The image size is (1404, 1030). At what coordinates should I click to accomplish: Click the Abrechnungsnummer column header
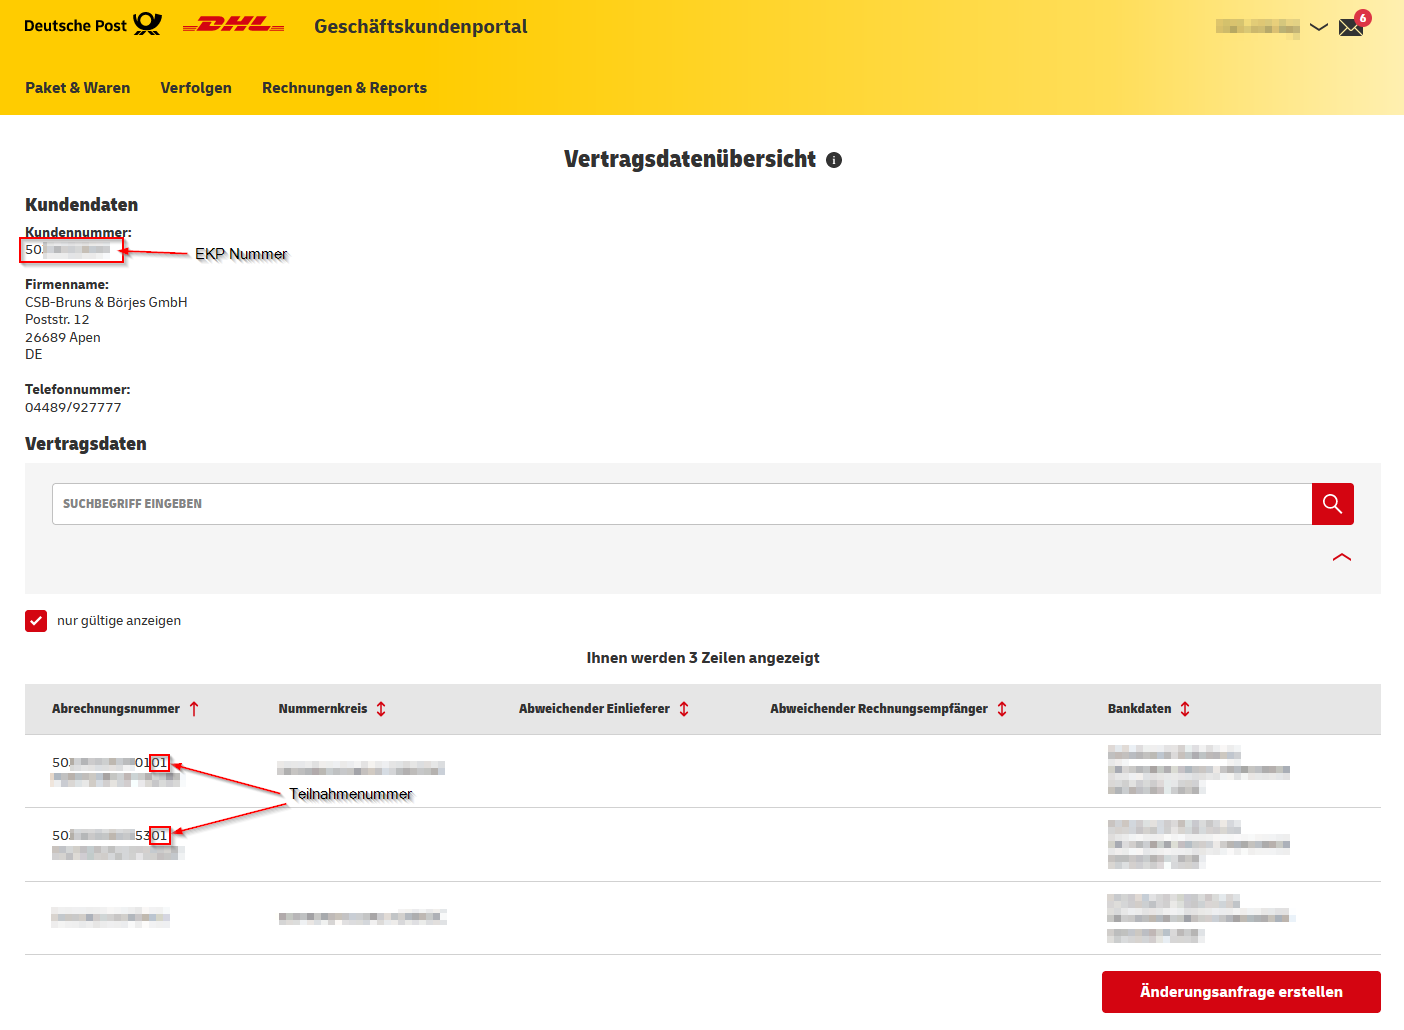[116, 709]
